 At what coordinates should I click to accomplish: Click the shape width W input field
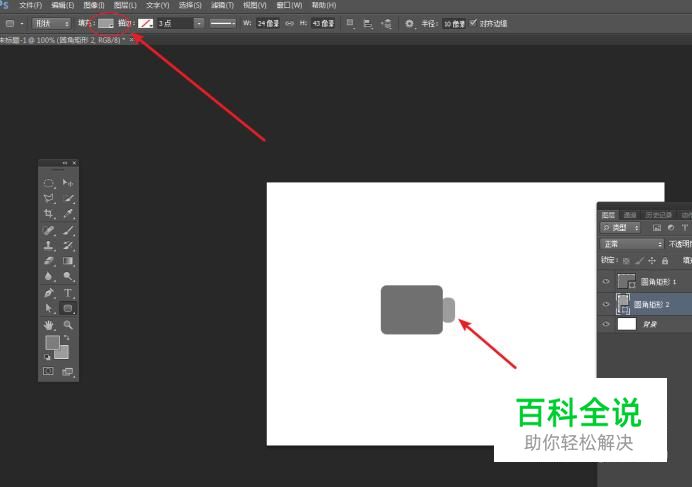(x=267, y=22)
